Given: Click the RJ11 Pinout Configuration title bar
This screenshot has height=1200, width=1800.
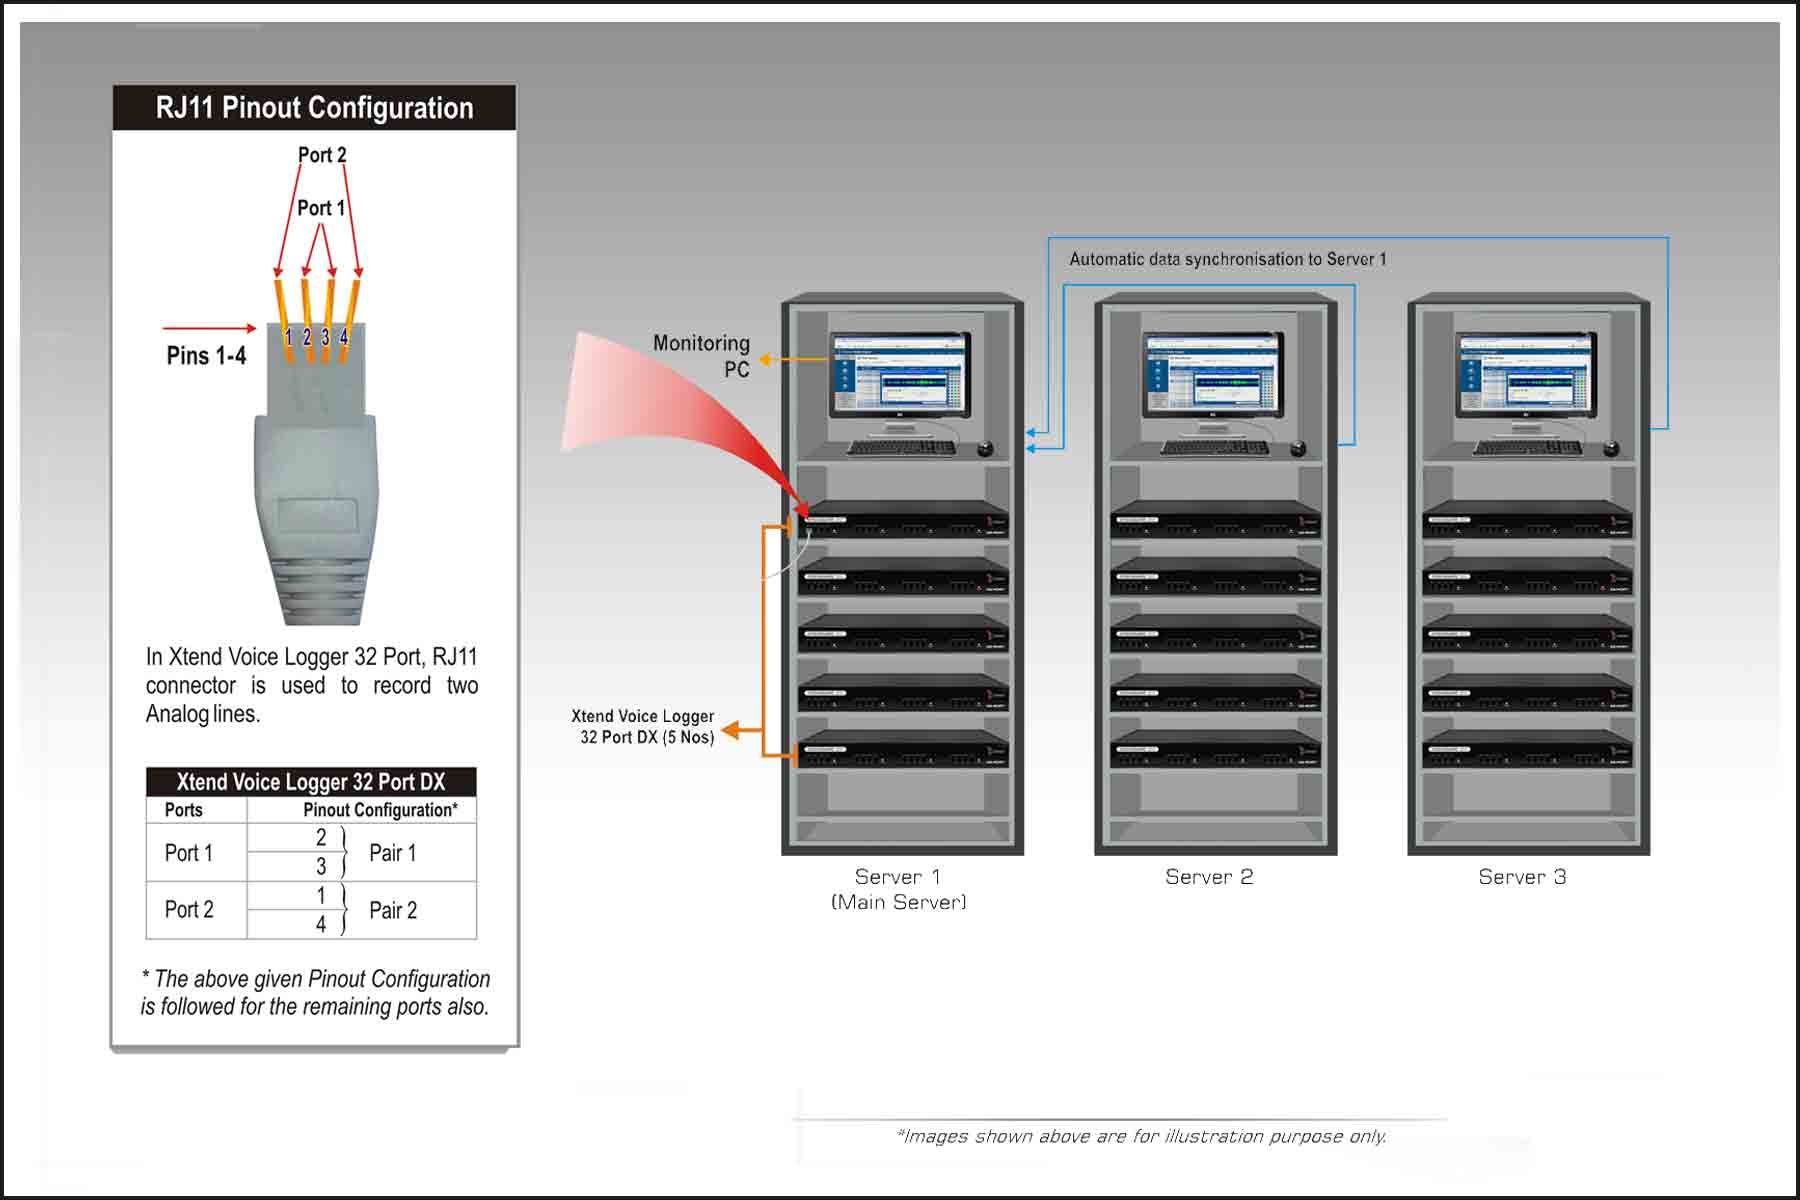Looking at the screenshot, I should (x=314, y=107).
